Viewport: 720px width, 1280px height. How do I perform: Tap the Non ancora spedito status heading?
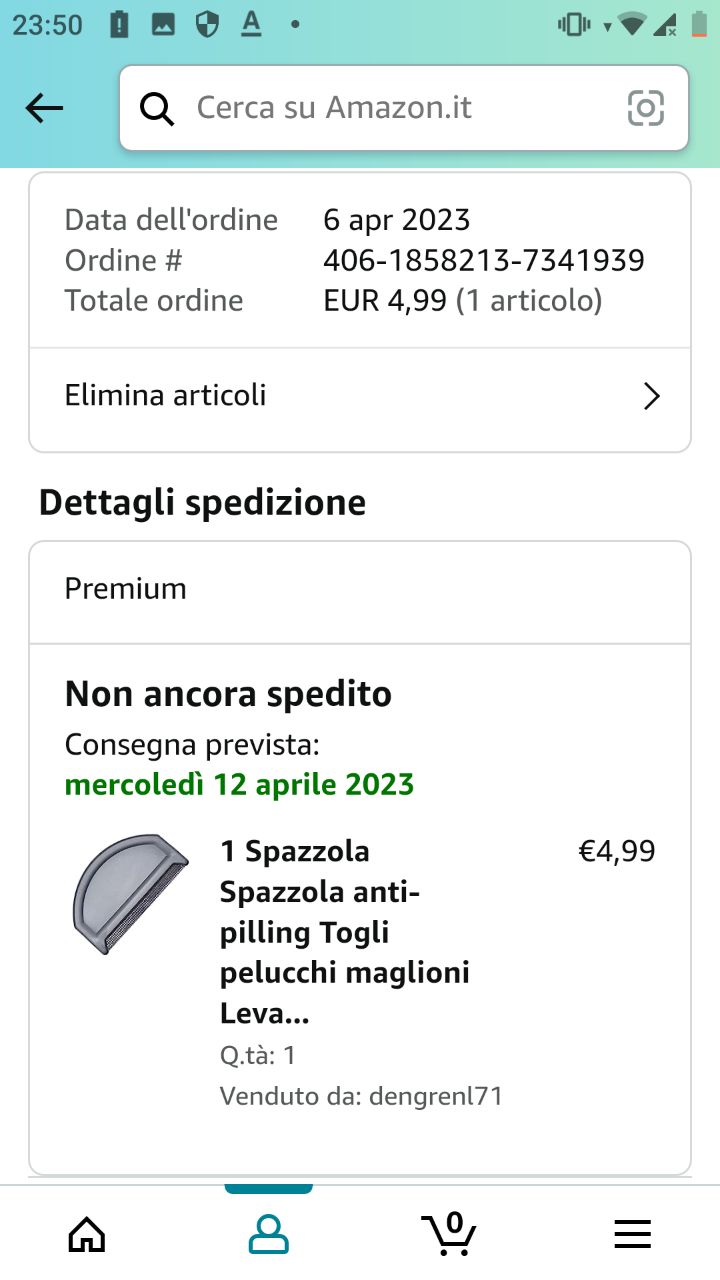(x=228, y=694)
